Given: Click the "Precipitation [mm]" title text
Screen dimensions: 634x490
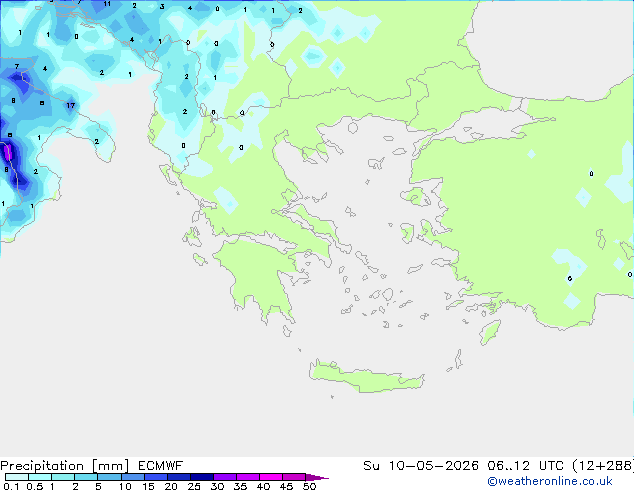Looking at the screenshot, I should point(65,466).
